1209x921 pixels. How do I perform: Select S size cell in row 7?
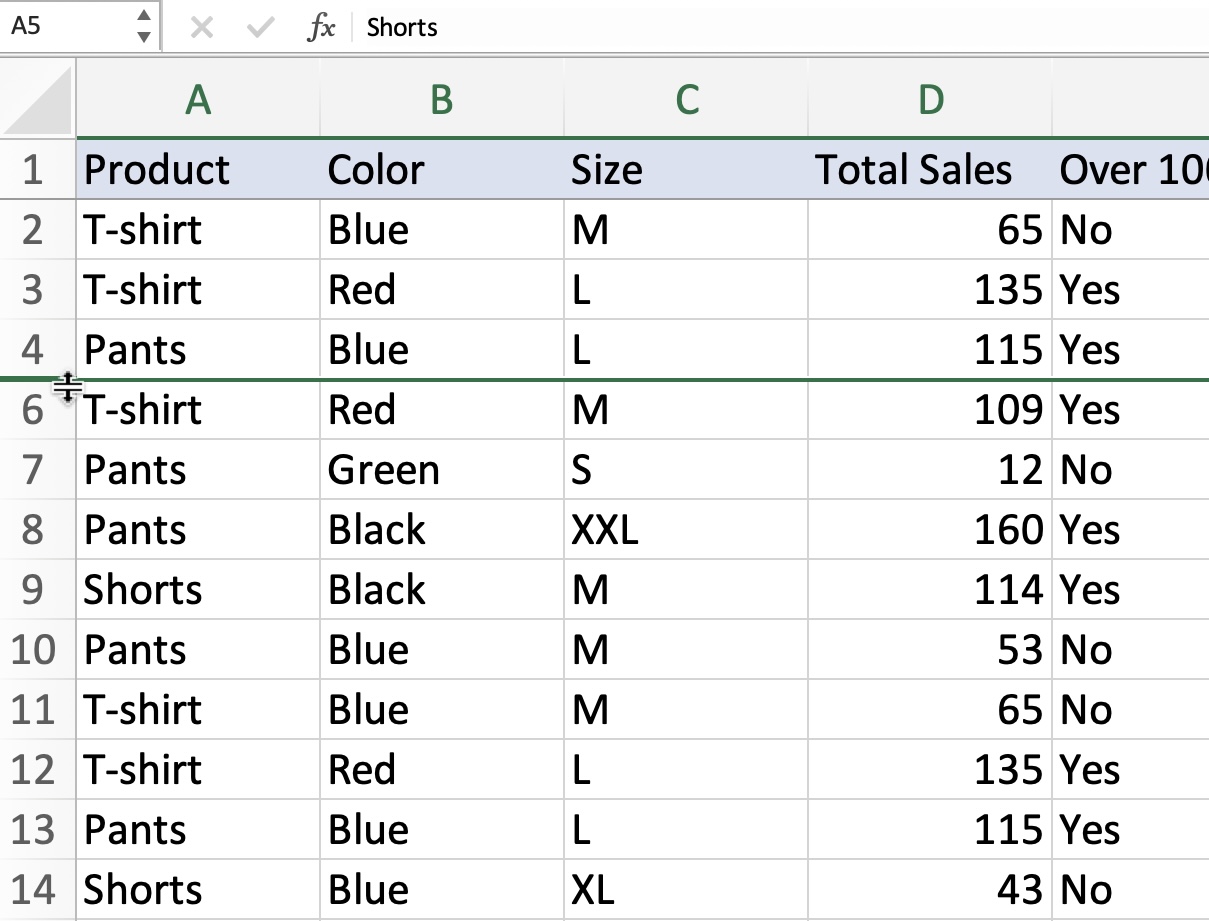click(686, 469)
